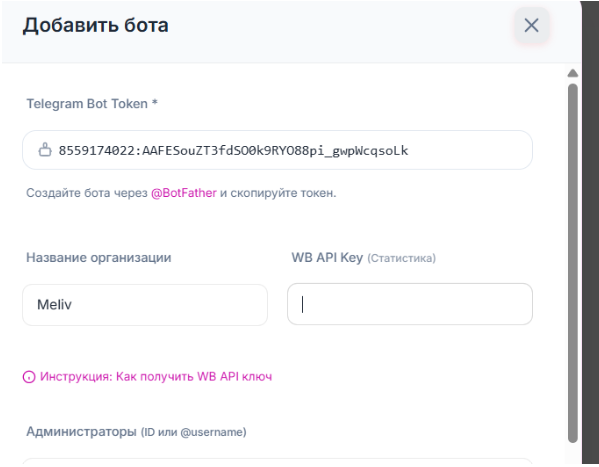Click the Telegram Bot Token input field
599x467 pixels.
277,150
